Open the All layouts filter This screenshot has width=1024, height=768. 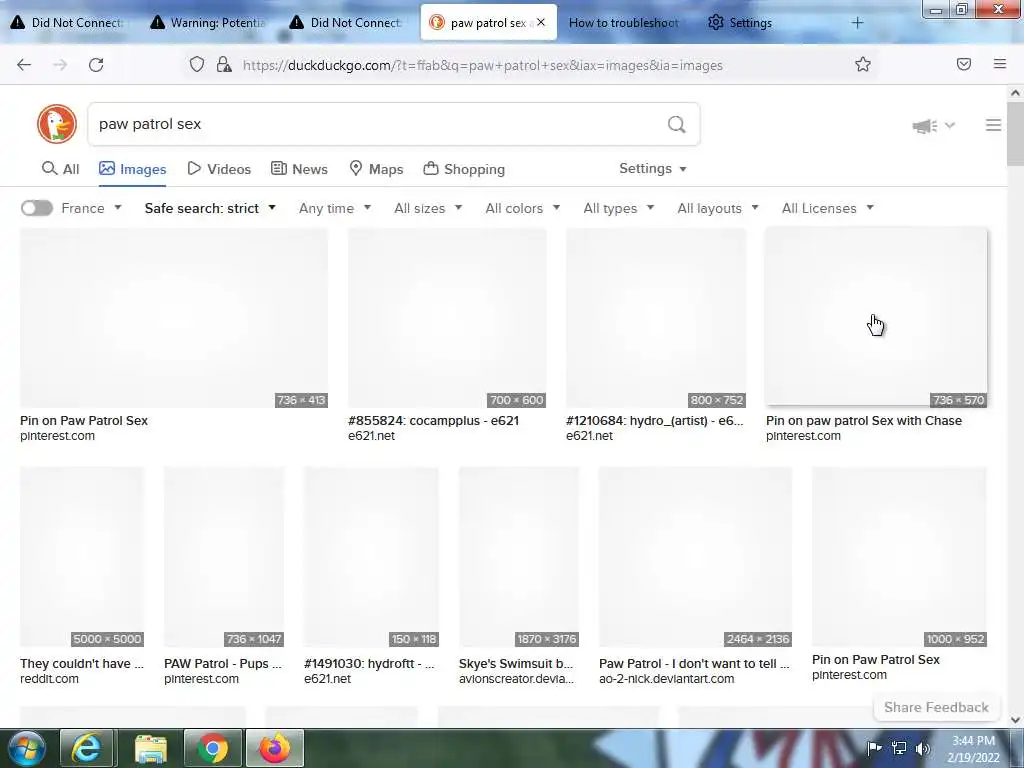tap(718, 208)
